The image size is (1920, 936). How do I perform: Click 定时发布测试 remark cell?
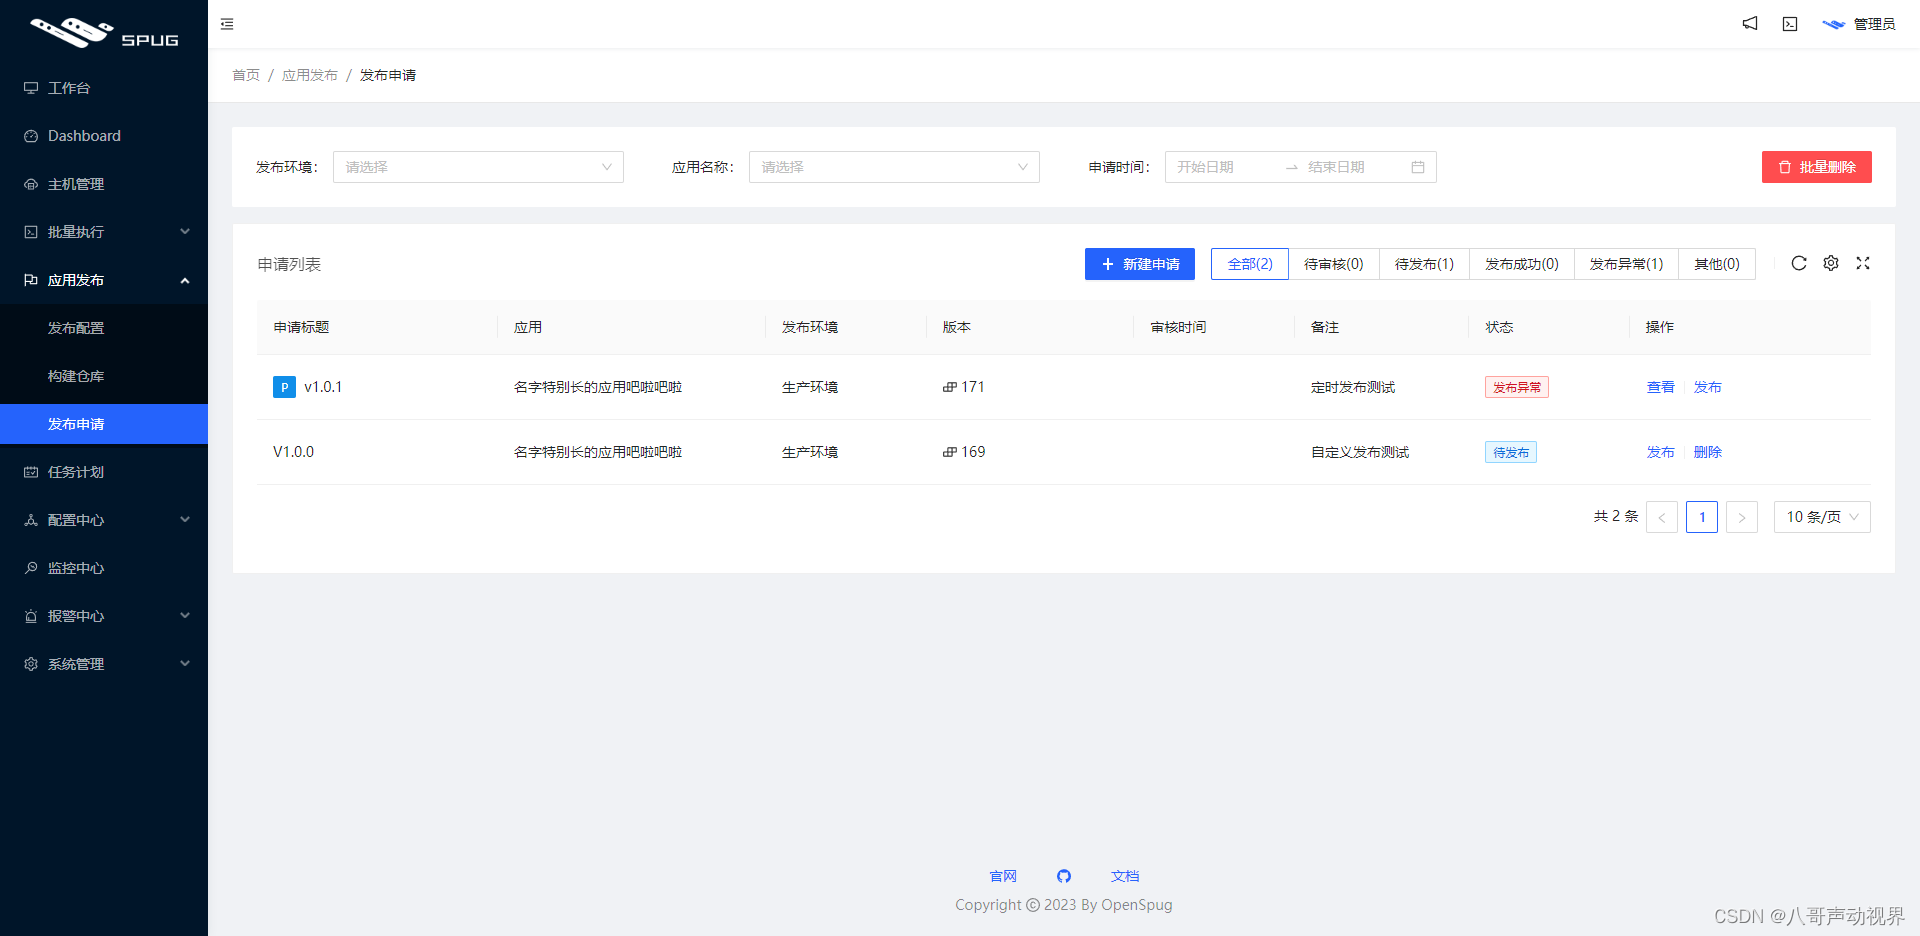pos(1353,387)
